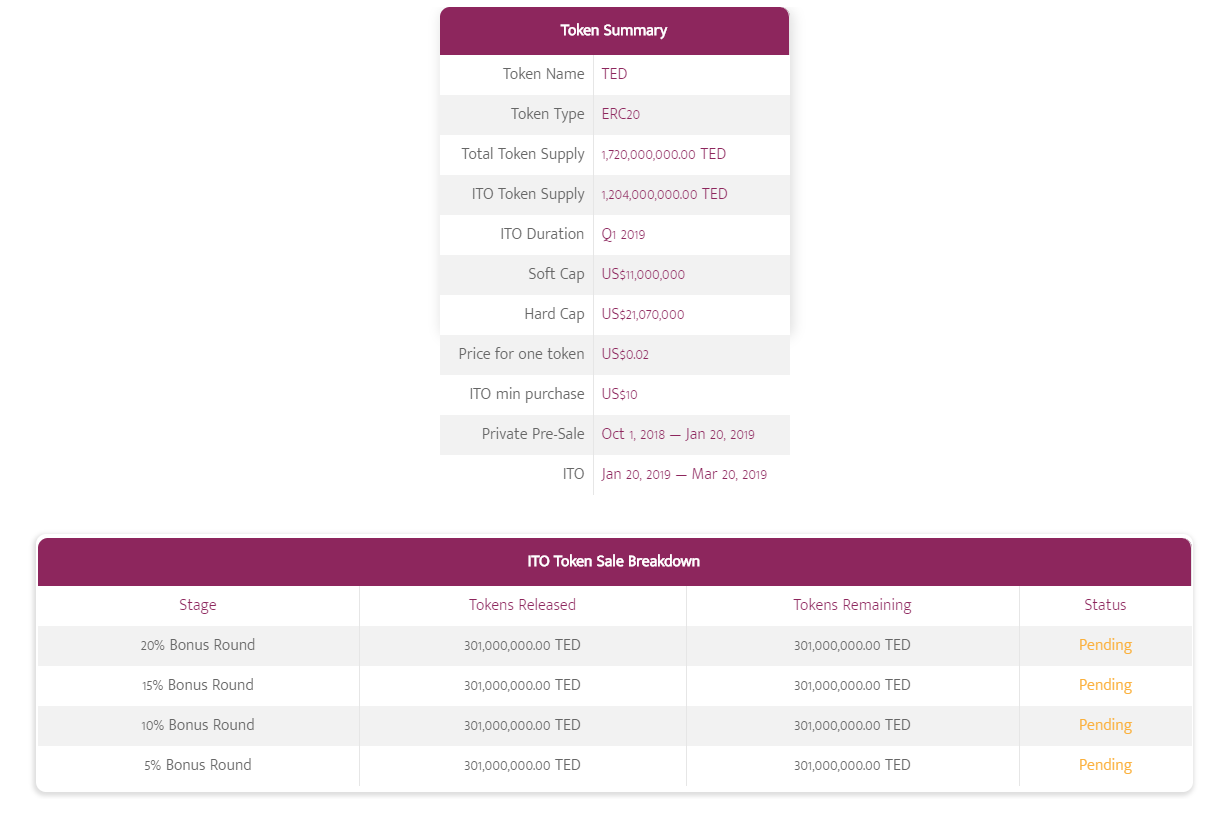
Task: Click the Token Summary header
Action: pos(614,30)
